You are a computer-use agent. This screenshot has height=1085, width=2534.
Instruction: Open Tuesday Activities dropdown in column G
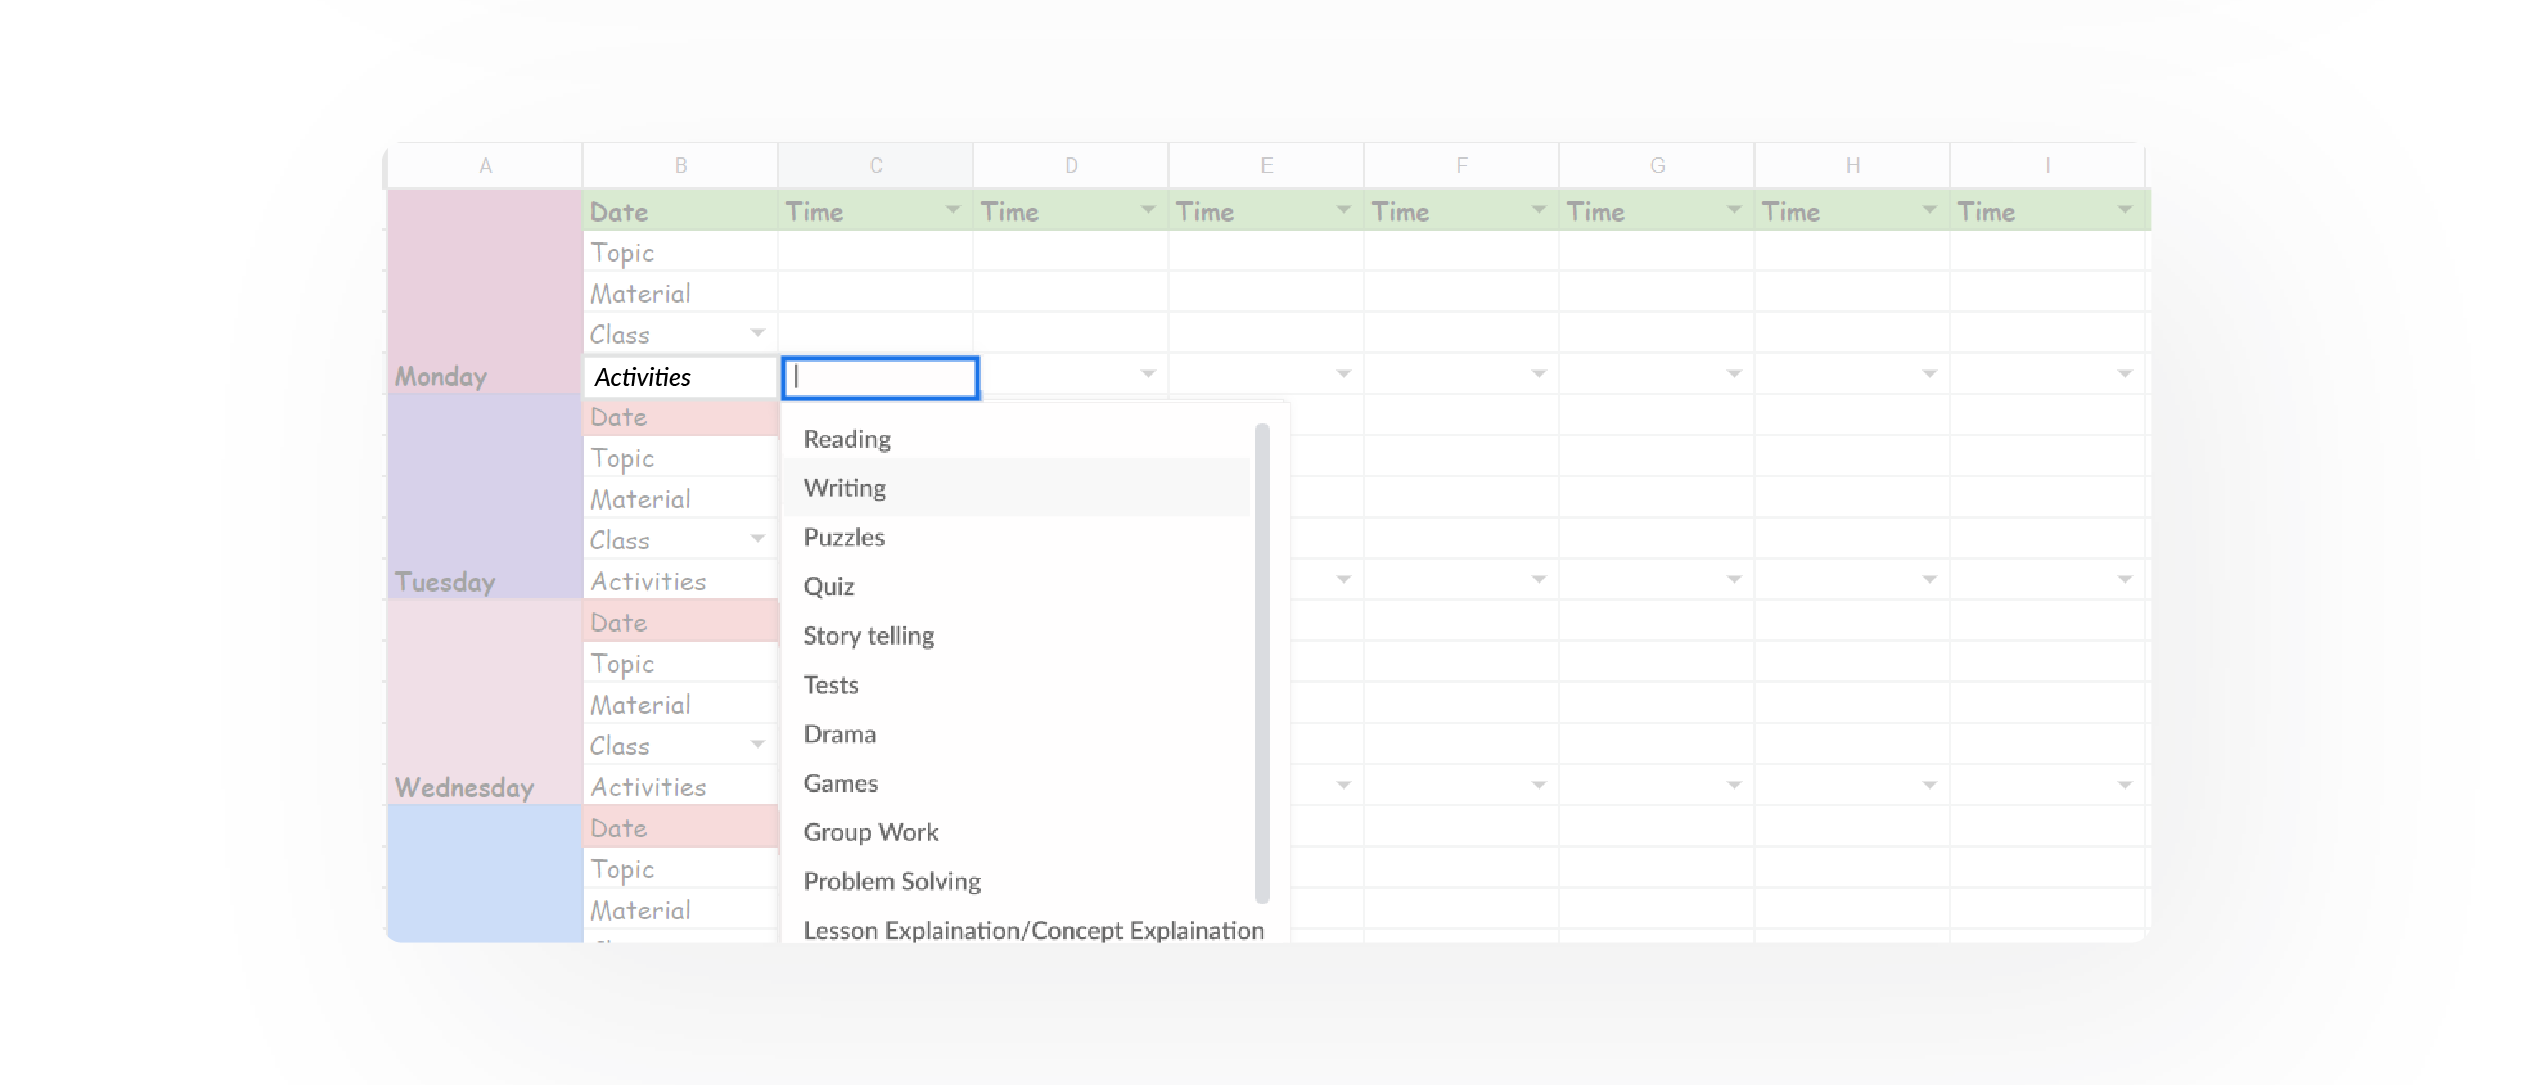point(1734,580)
